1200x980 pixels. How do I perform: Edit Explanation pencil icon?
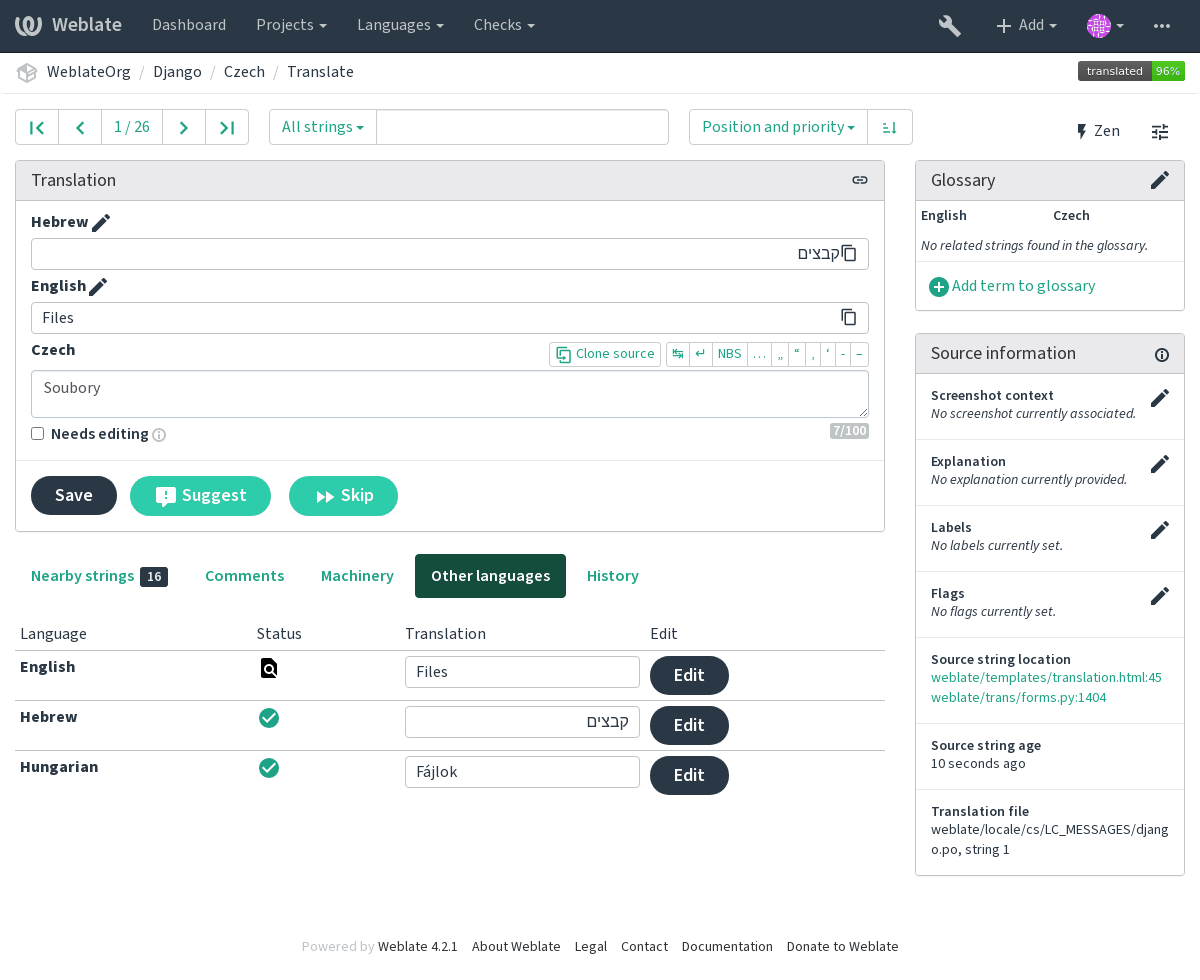(1160, 464)
